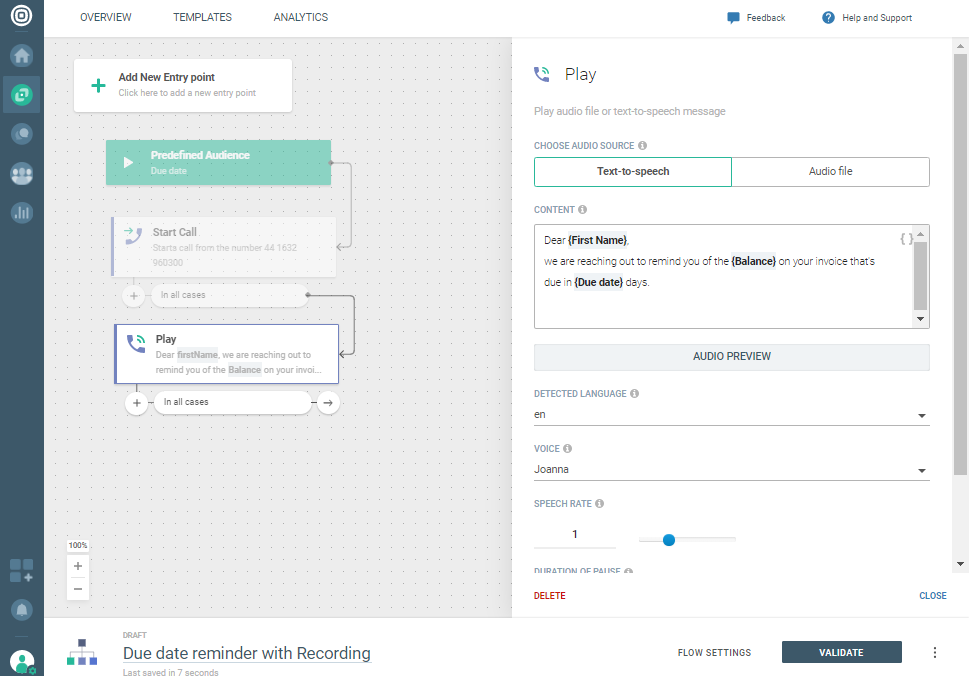This screenshot has width=969, height=676.
Task: Select Text-to-speech audio source
Action: (x=633, y=172)
